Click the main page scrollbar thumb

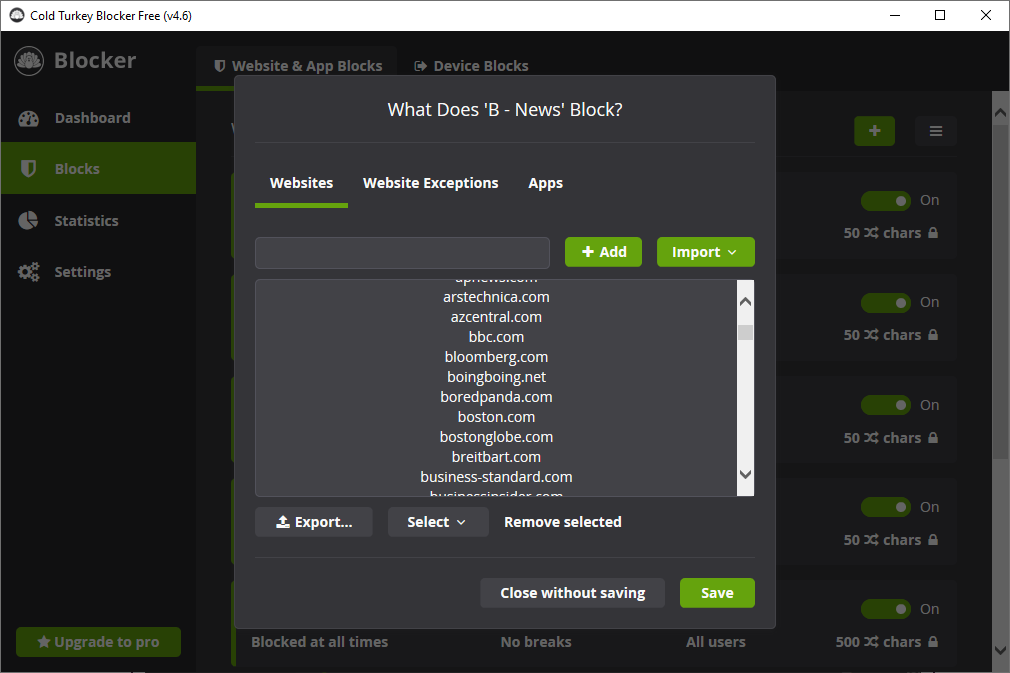tap(1000, 290)
